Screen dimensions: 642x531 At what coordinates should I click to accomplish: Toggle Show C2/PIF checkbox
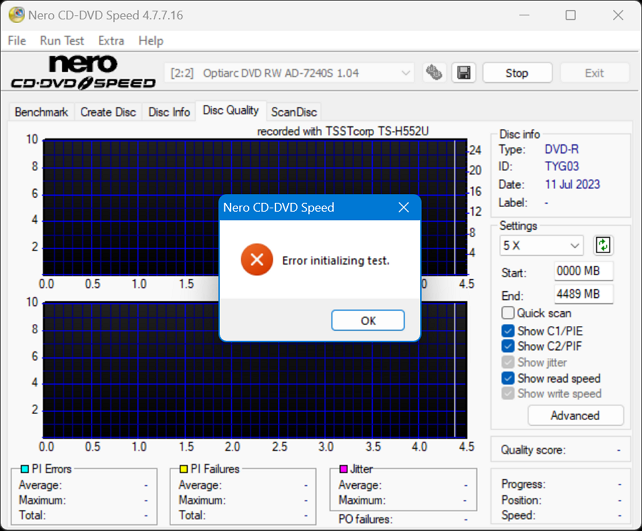click(508, 346)
